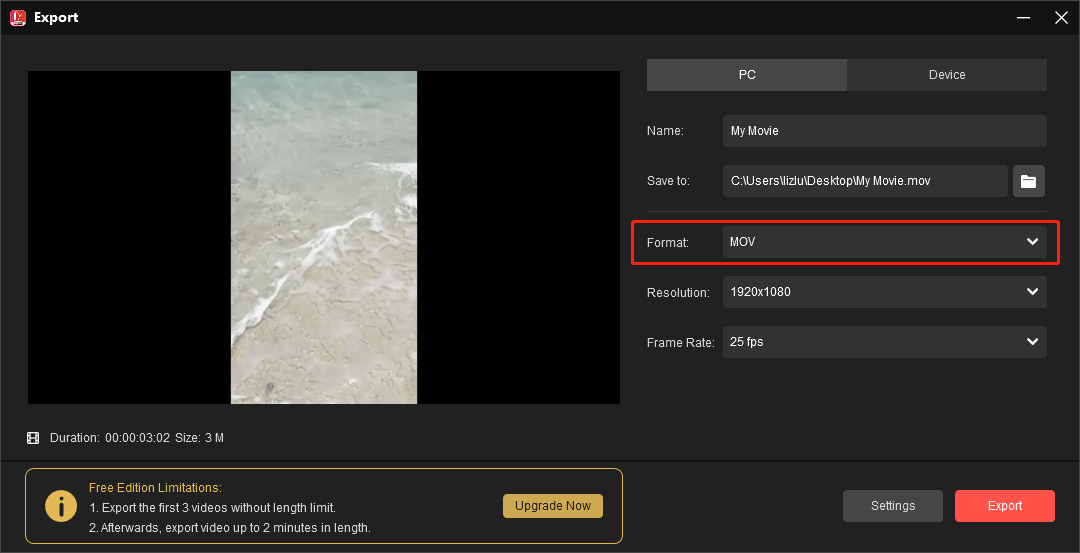Click the Upgrade Now button
The width and height of the screenshot is (1080, 553).
coord(553,505)
